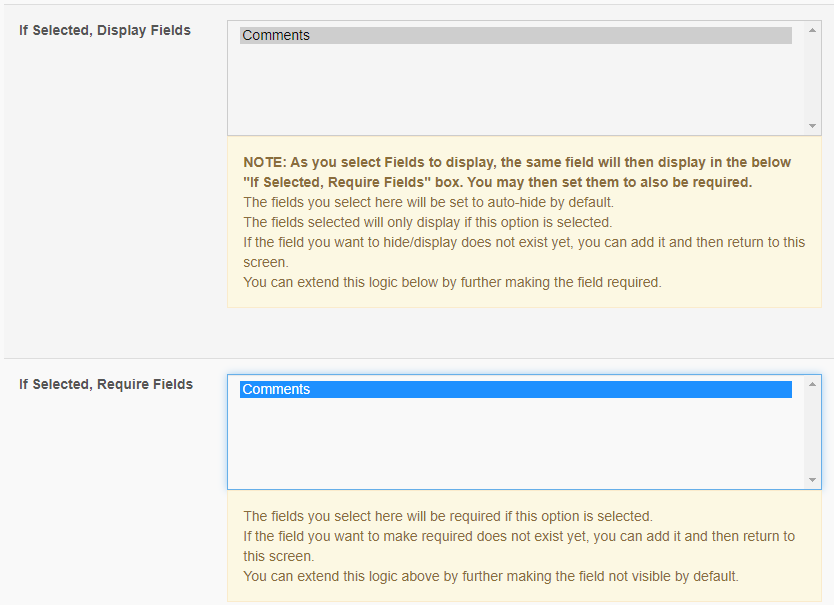Click 'make required does not exist yet' line

pos(519,546)
